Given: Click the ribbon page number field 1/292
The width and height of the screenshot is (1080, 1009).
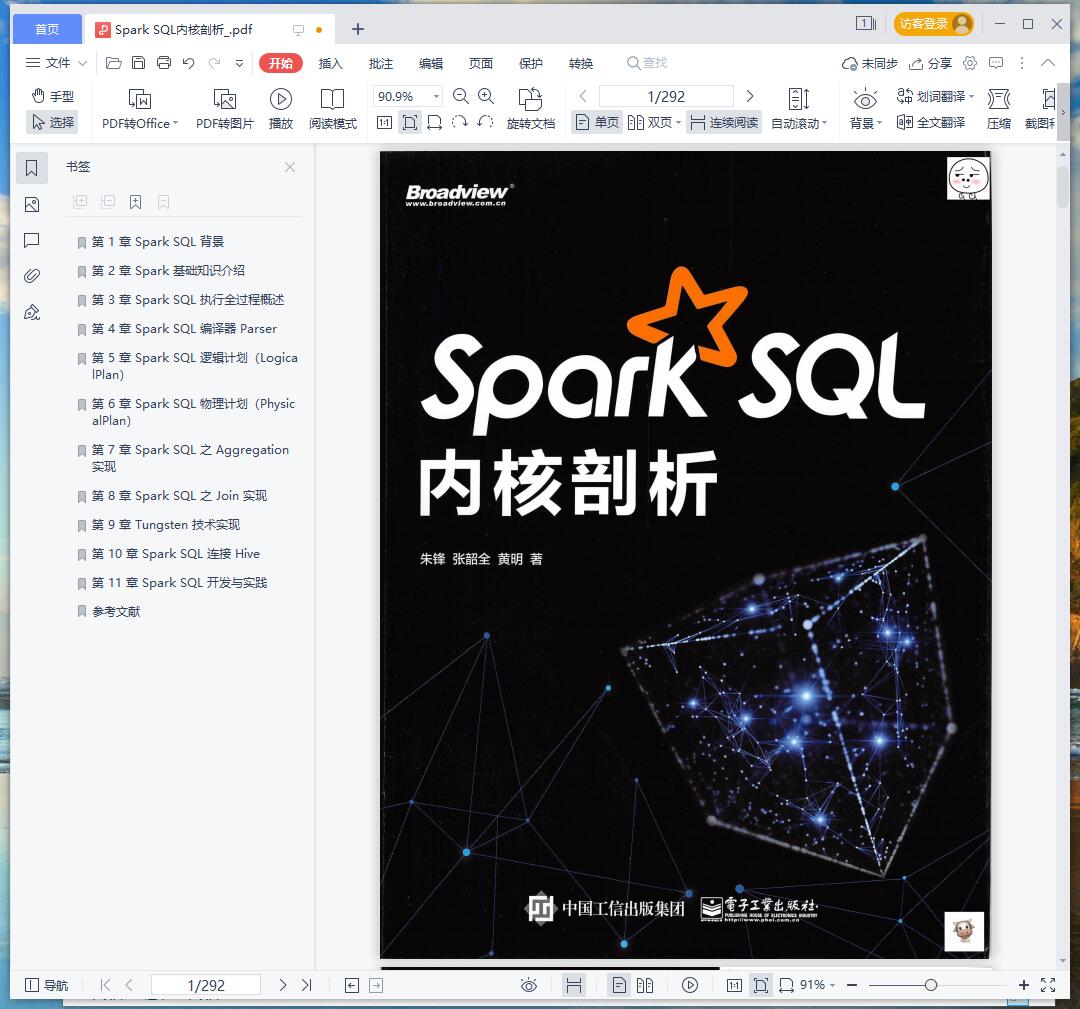Looking at the screenshot, I should tap(666, 96).
